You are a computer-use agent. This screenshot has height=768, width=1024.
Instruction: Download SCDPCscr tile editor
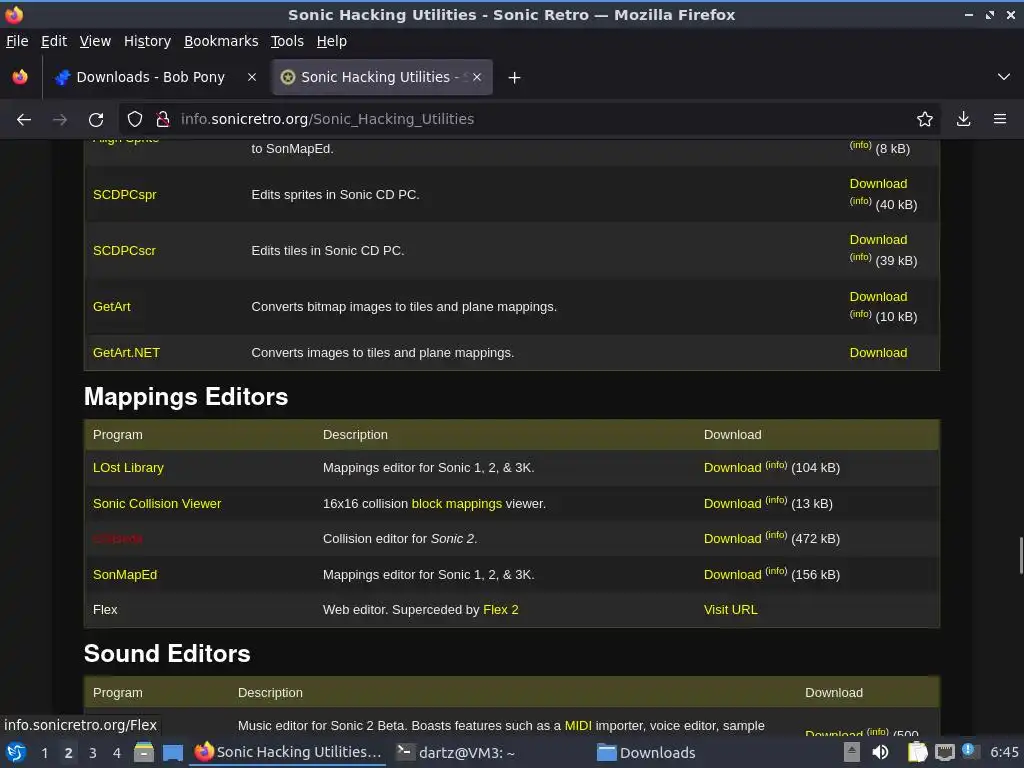[x=878, y=240]
